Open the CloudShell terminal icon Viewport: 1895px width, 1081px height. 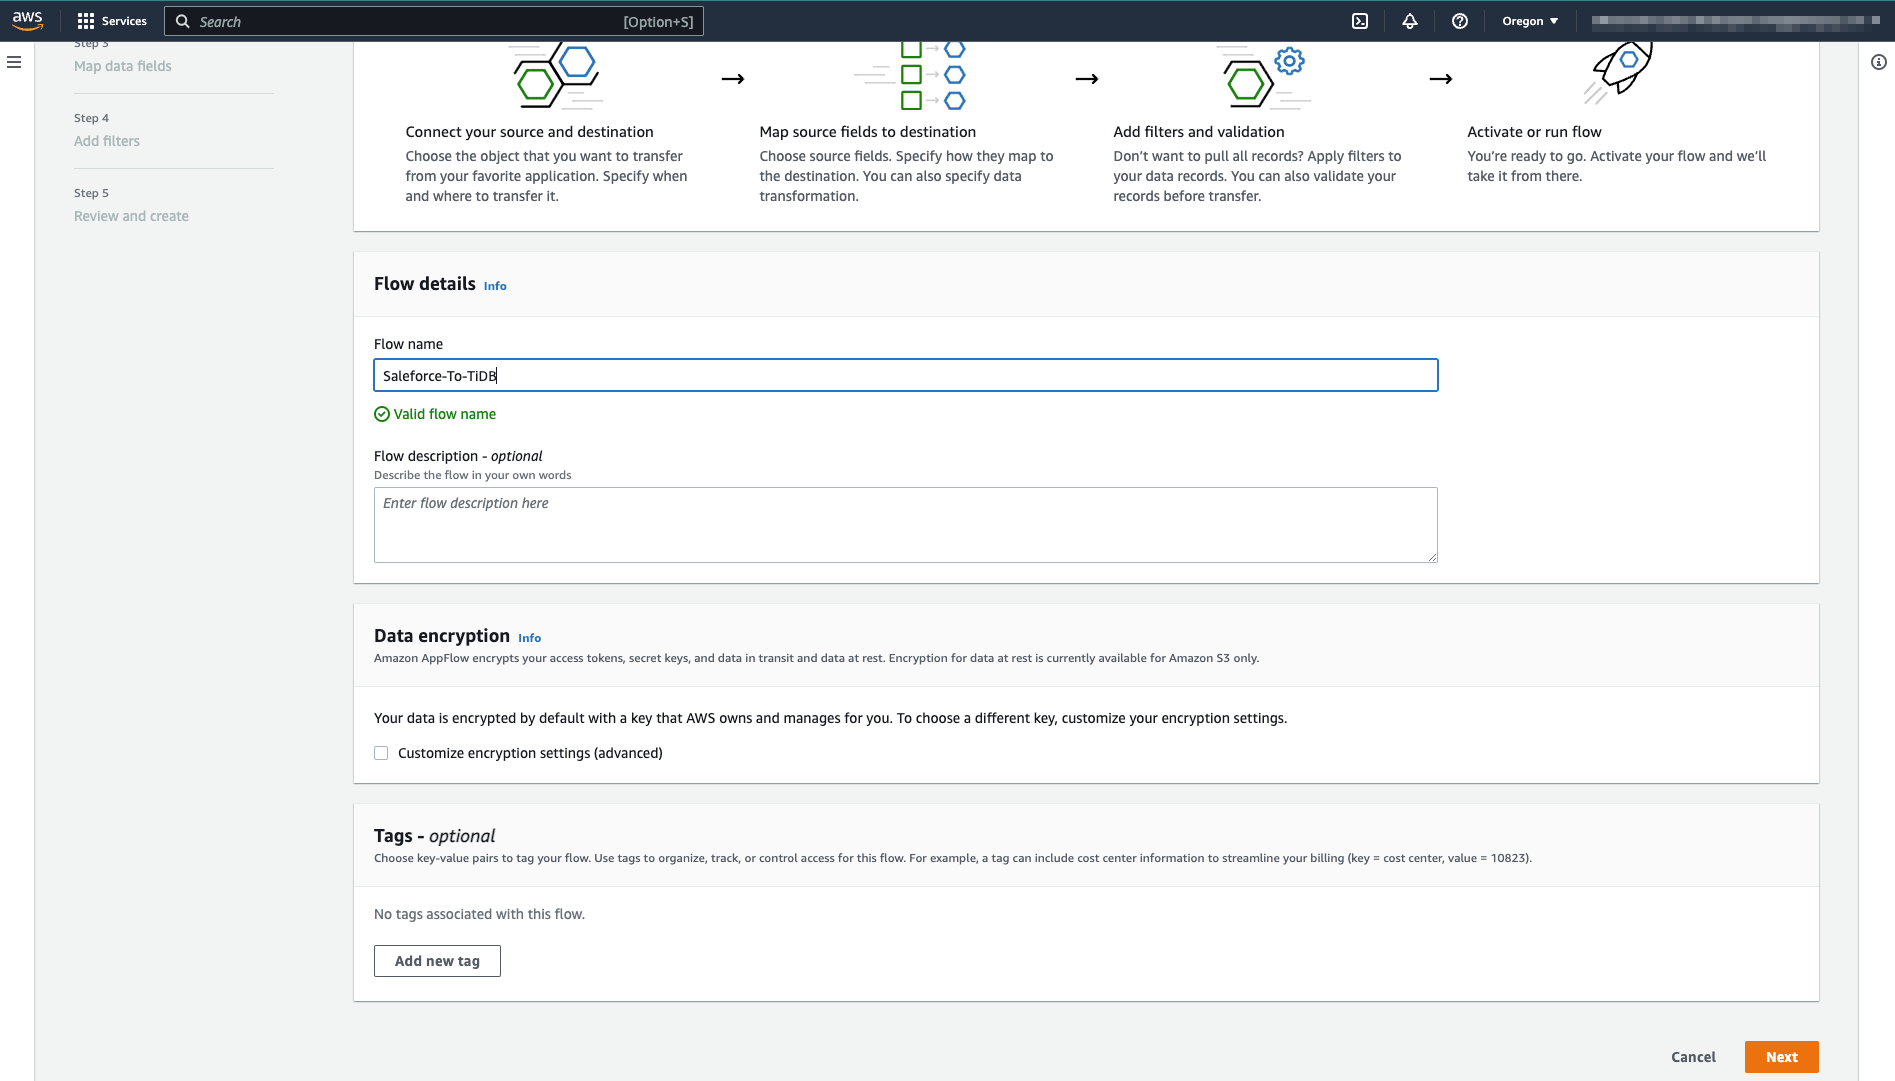(x=1360, y=21)
